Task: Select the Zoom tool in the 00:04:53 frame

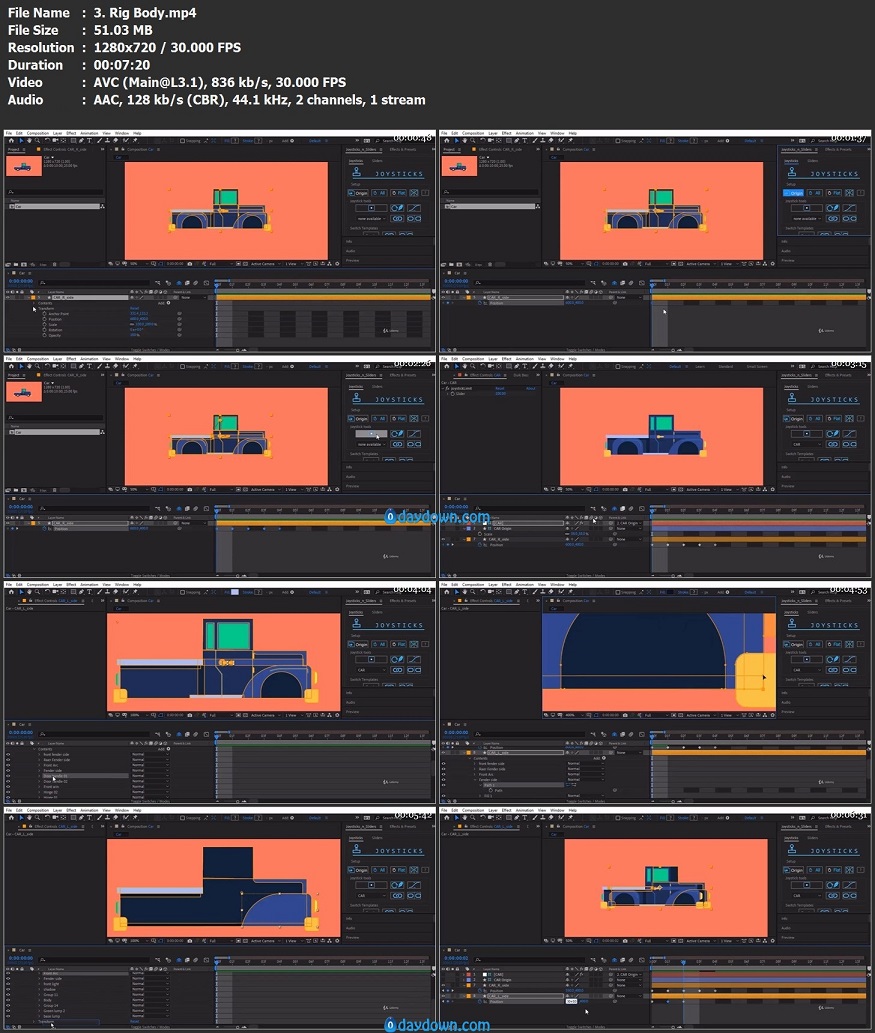Action: tap(472, 592)
